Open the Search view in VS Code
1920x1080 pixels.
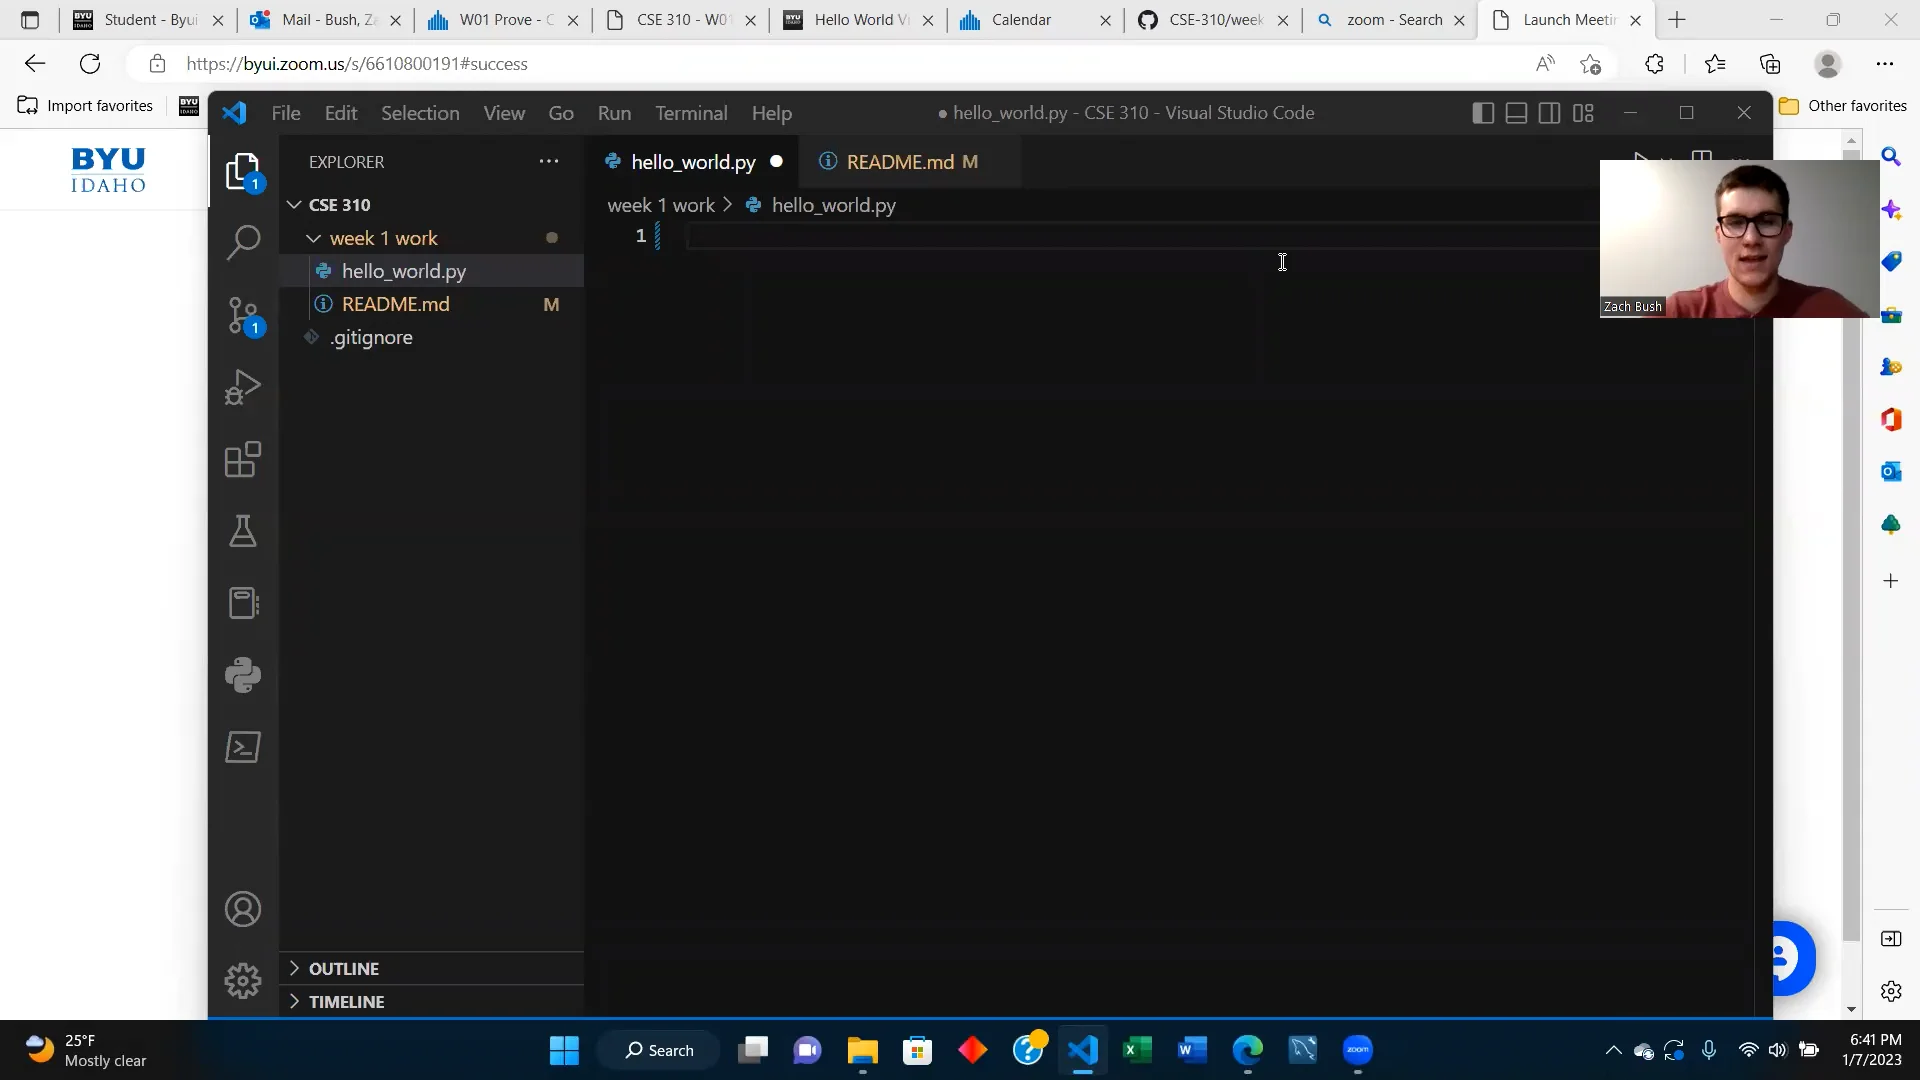[243, 242]
